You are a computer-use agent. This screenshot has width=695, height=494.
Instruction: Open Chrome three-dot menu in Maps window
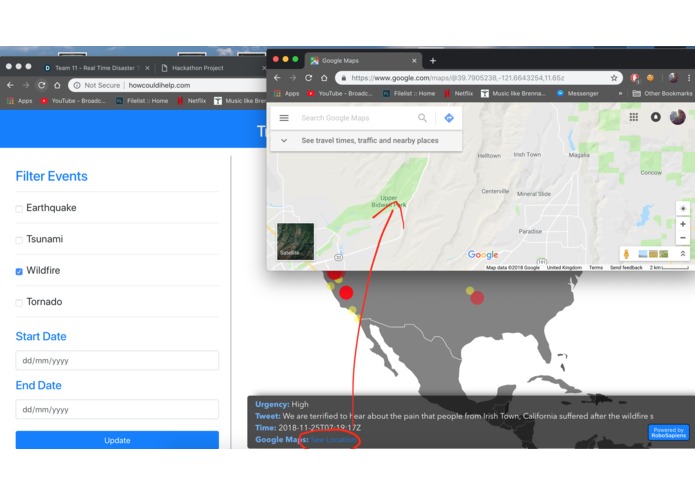(689, 78)
